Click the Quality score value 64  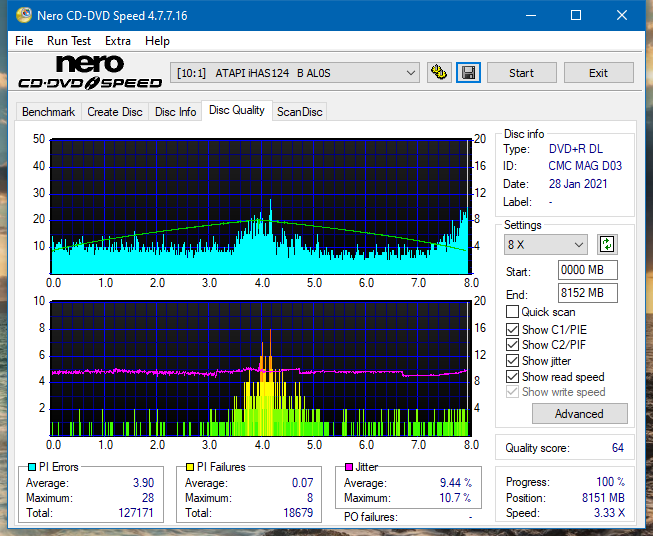pyautogui.click(x=618, y=448)
